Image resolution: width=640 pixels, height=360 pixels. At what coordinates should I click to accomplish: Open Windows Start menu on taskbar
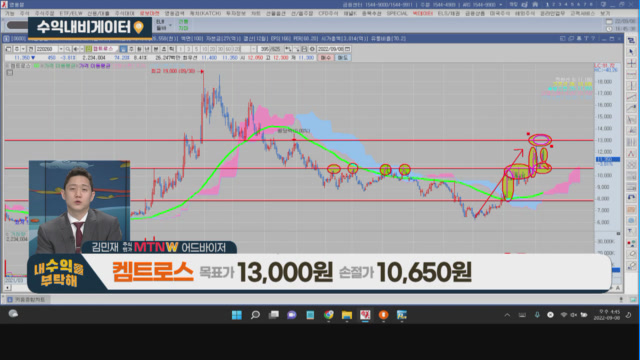[237, 315]
